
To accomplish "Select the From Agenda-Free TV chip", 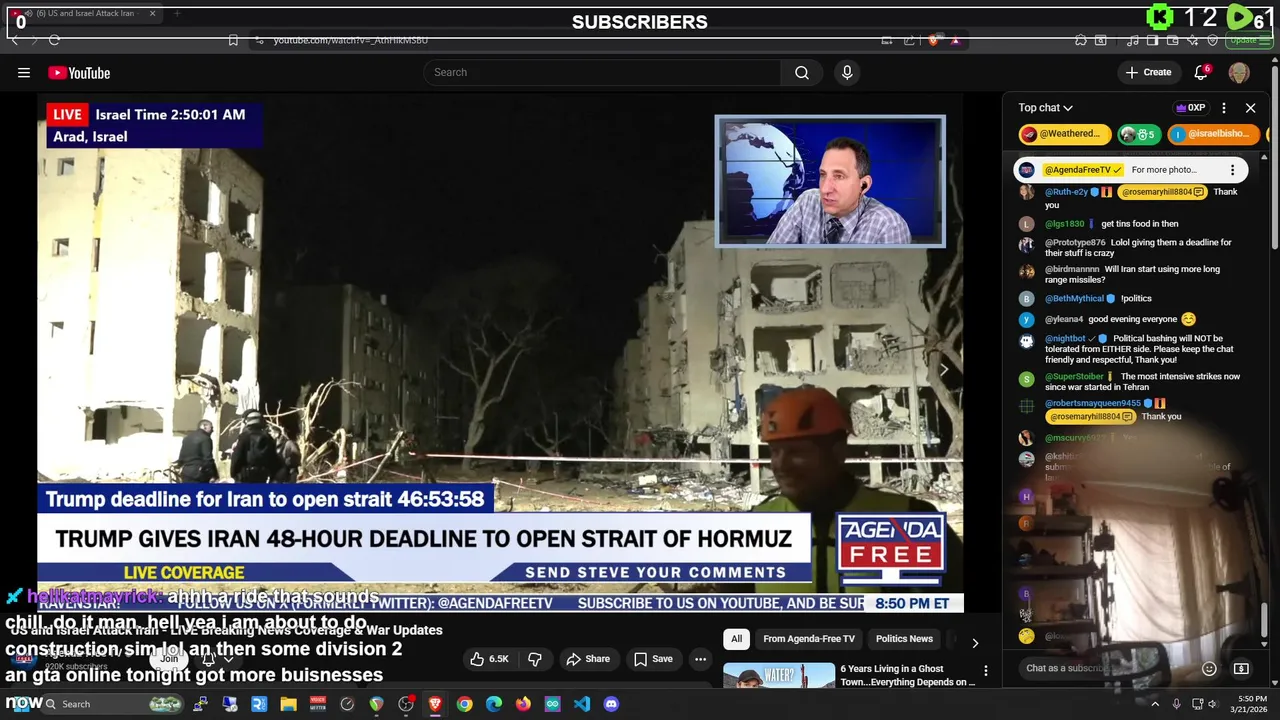I will [809, 639].
